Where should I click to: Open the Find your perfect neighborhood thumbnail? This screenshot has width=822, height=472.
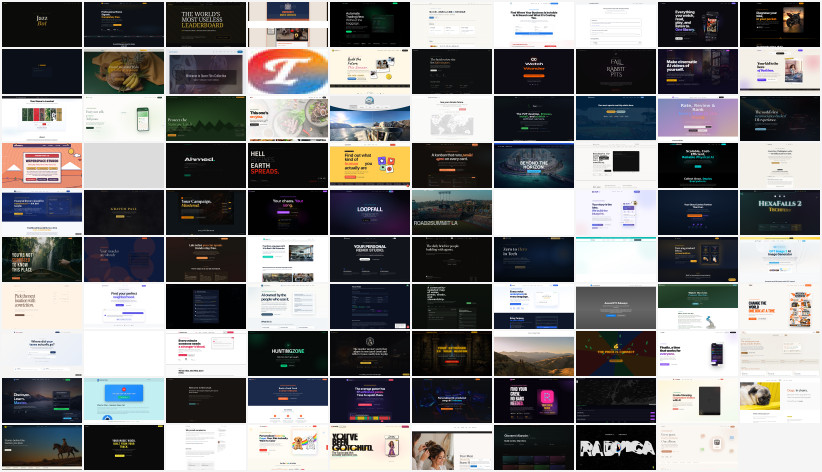click(x=124, y=307)
